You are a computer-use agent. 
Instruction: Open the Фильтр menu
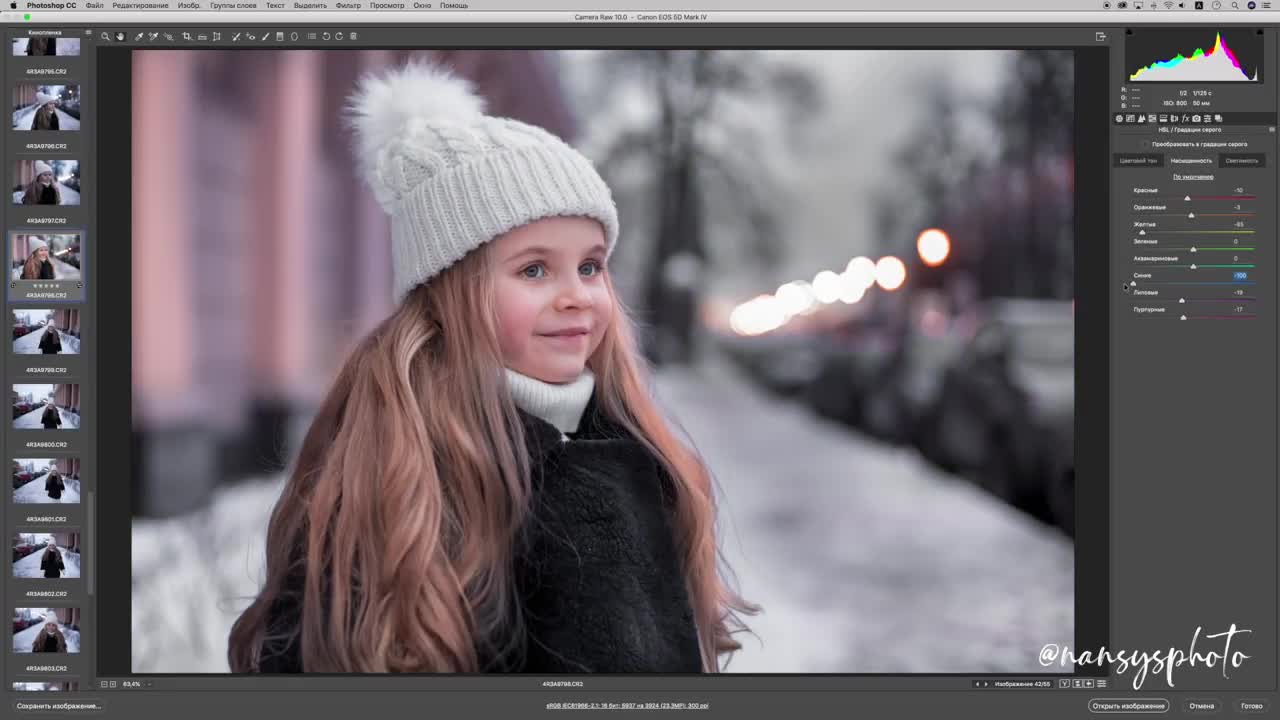pyautogui.click(x=348, y=5)
